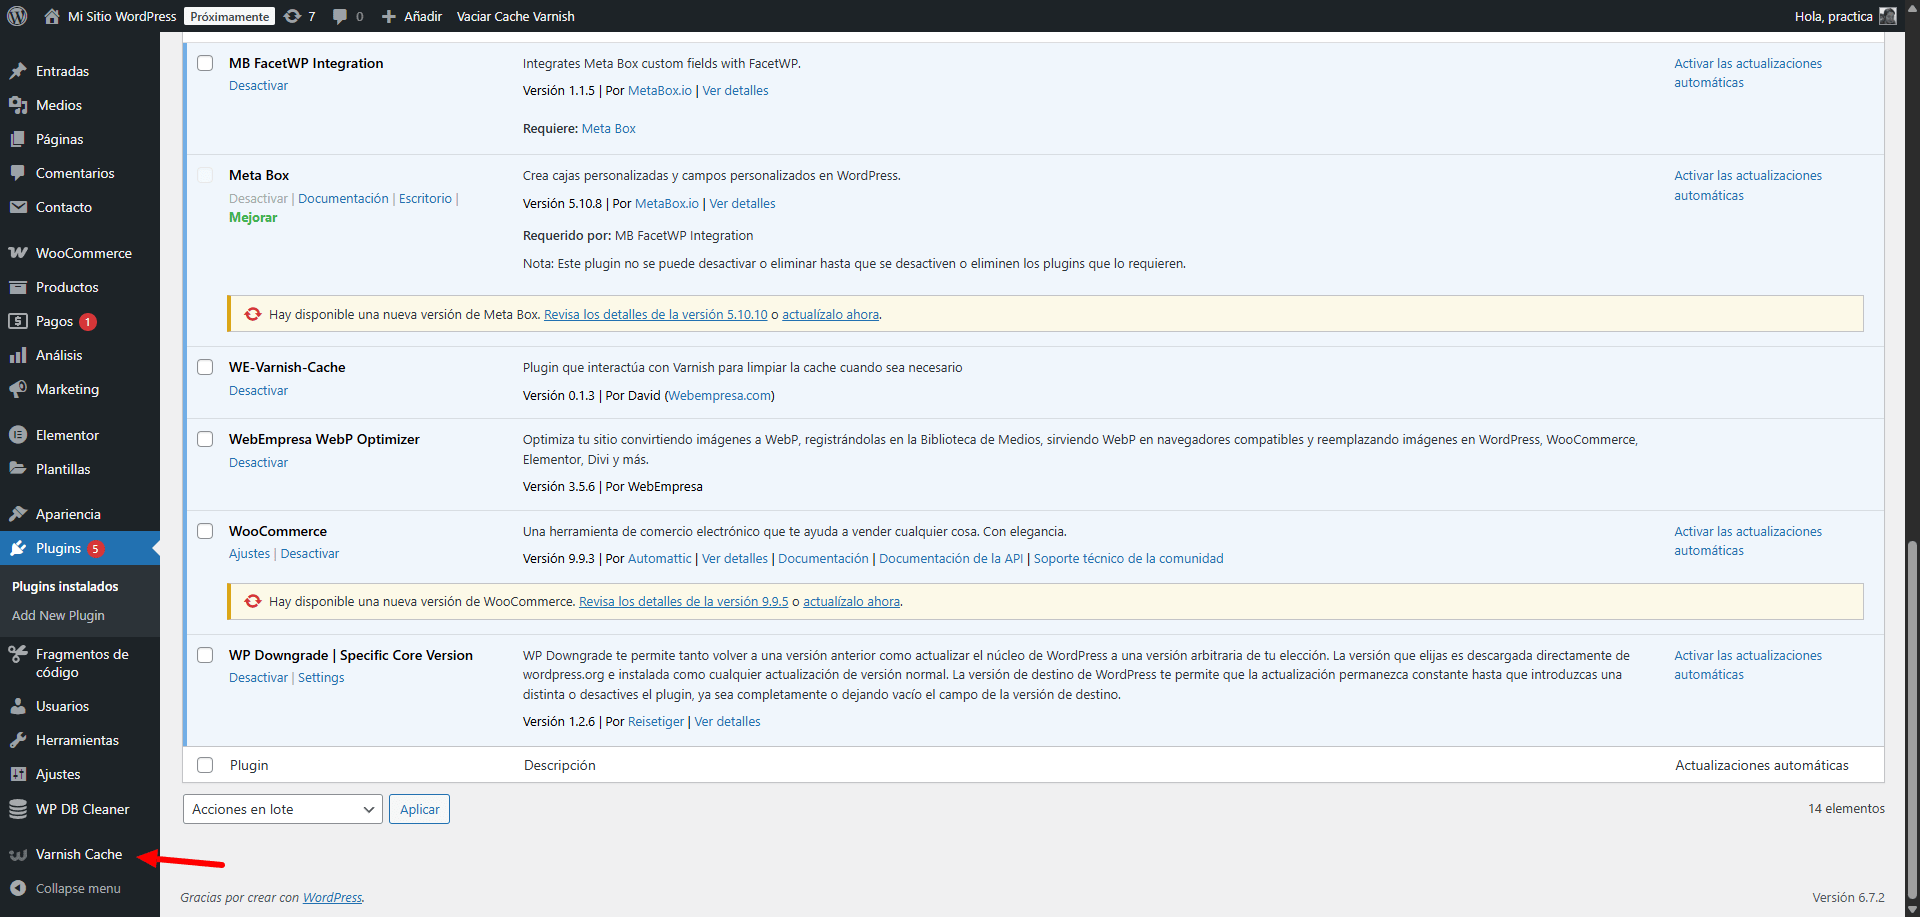Click the Análisis bar chart icon
The image size is (1920, 917).
(18, 355)
